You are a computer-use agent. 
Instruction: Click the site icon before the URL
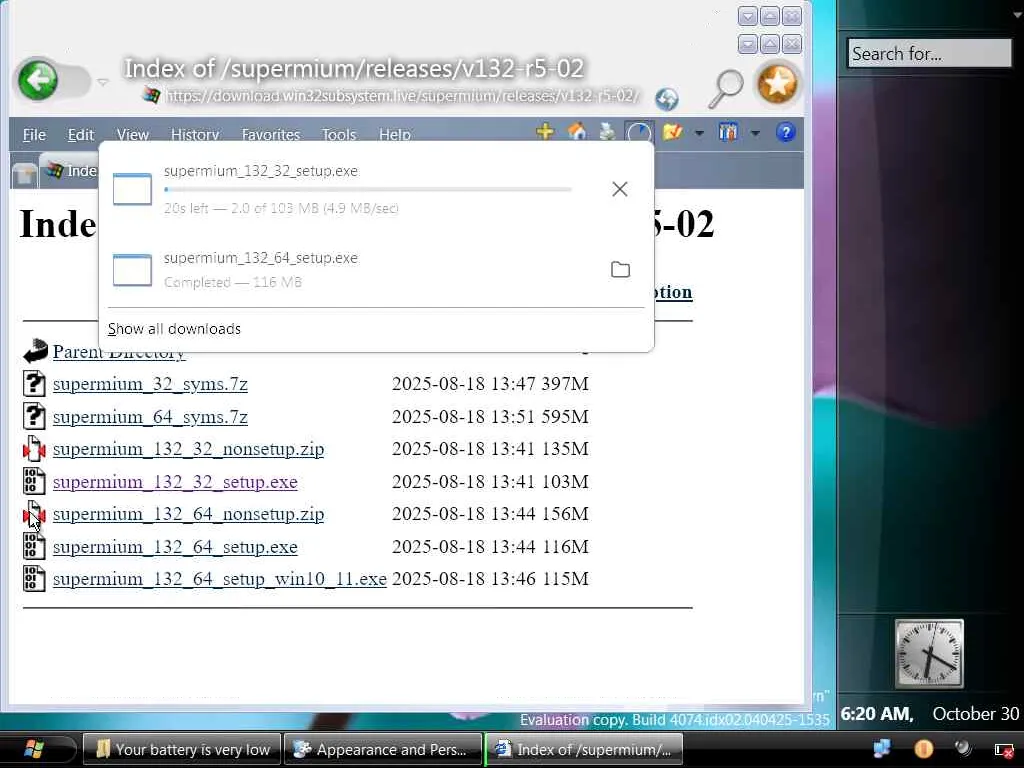point(151,95)
